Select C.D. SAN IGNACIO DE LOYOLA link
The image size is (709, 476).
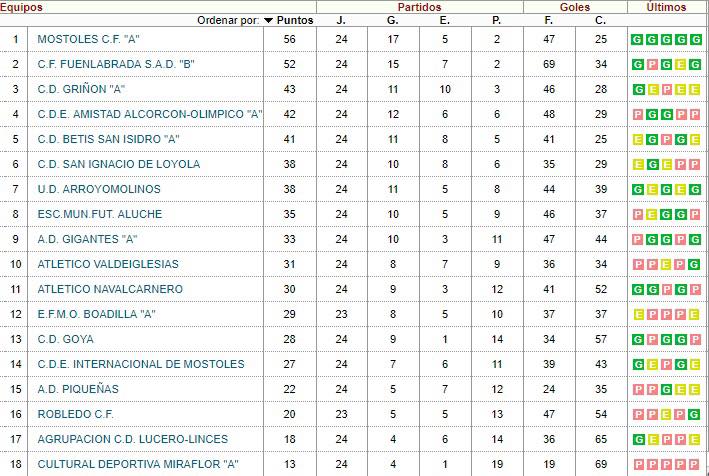pos(118,164)
